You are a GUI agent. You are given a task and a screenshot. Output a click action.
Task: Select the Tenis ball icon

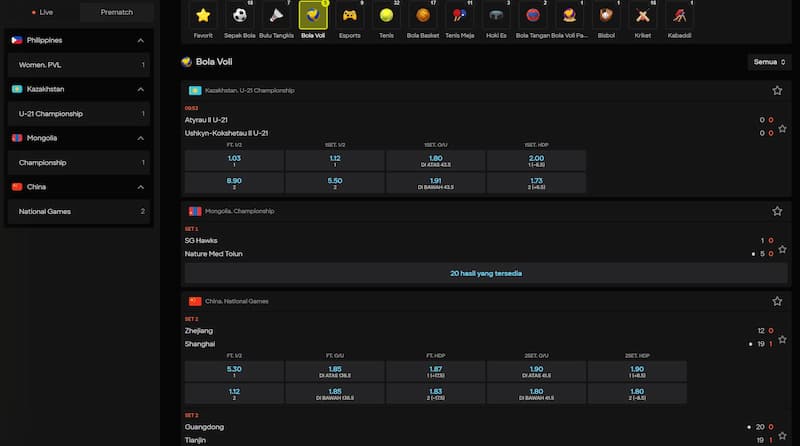386,17
